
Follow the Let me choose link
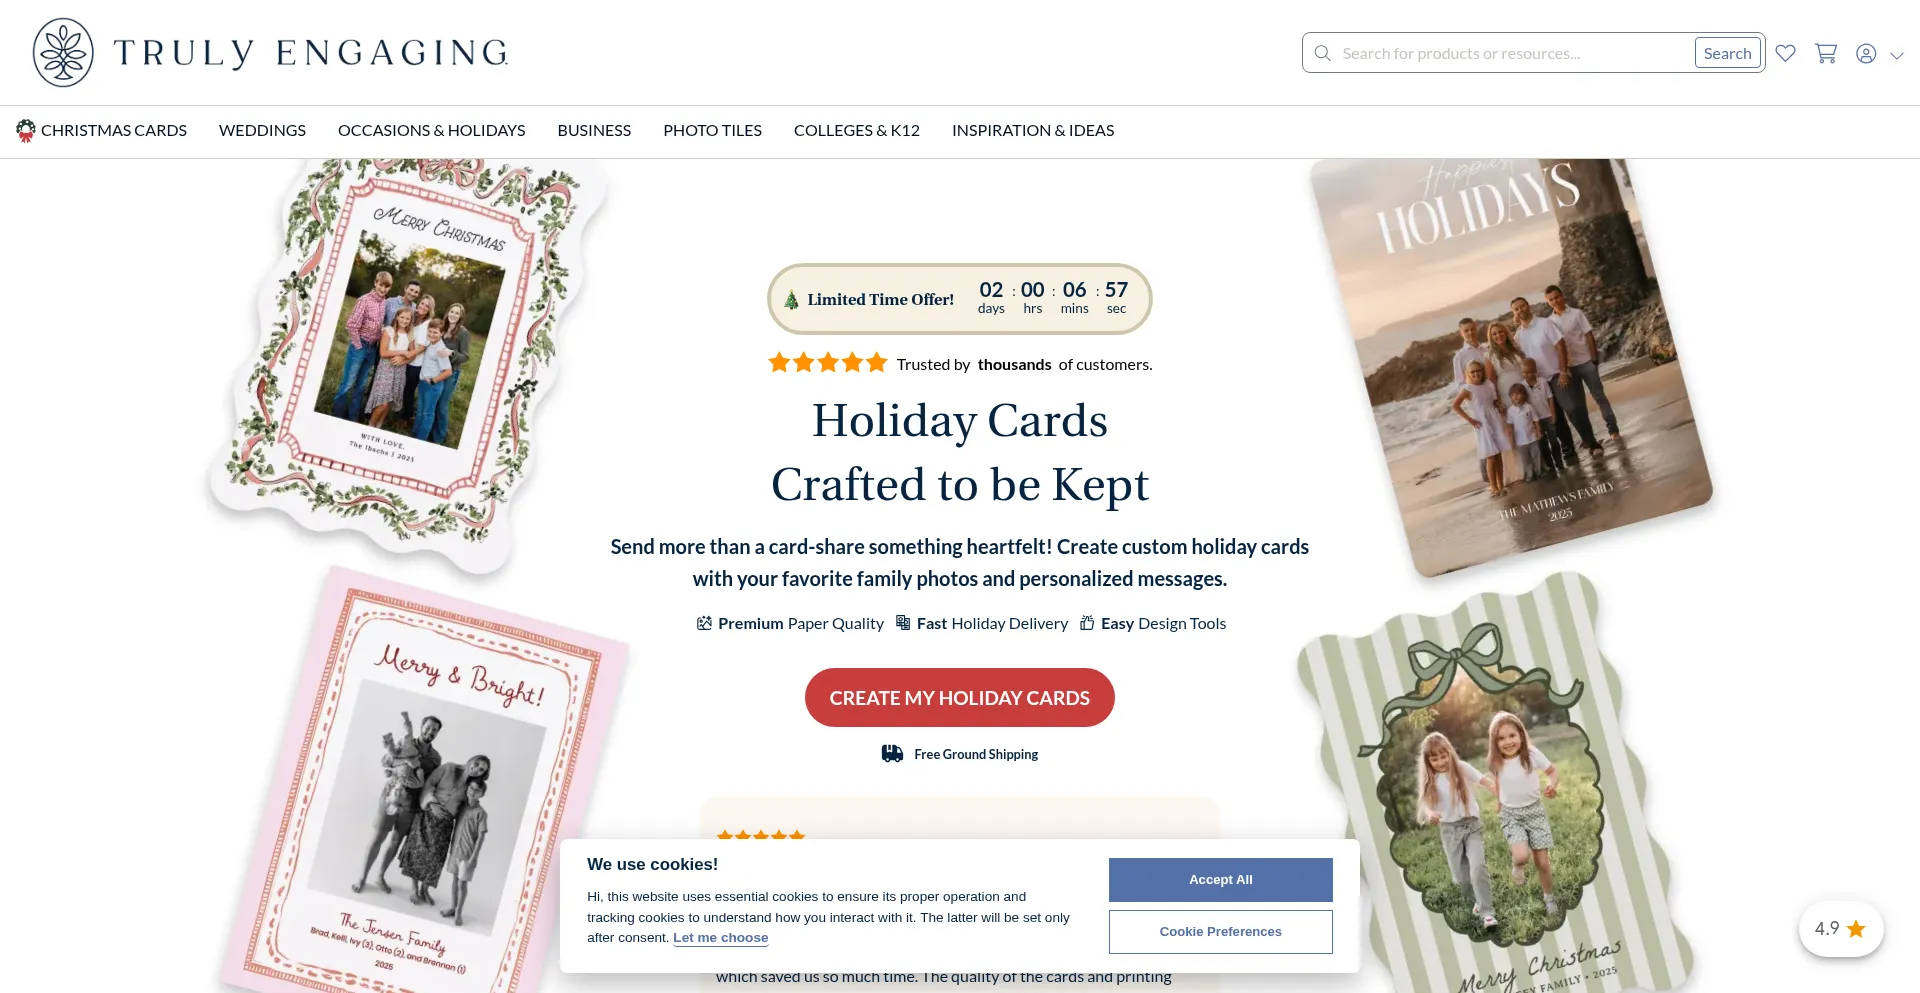click(x=721, y=938)
